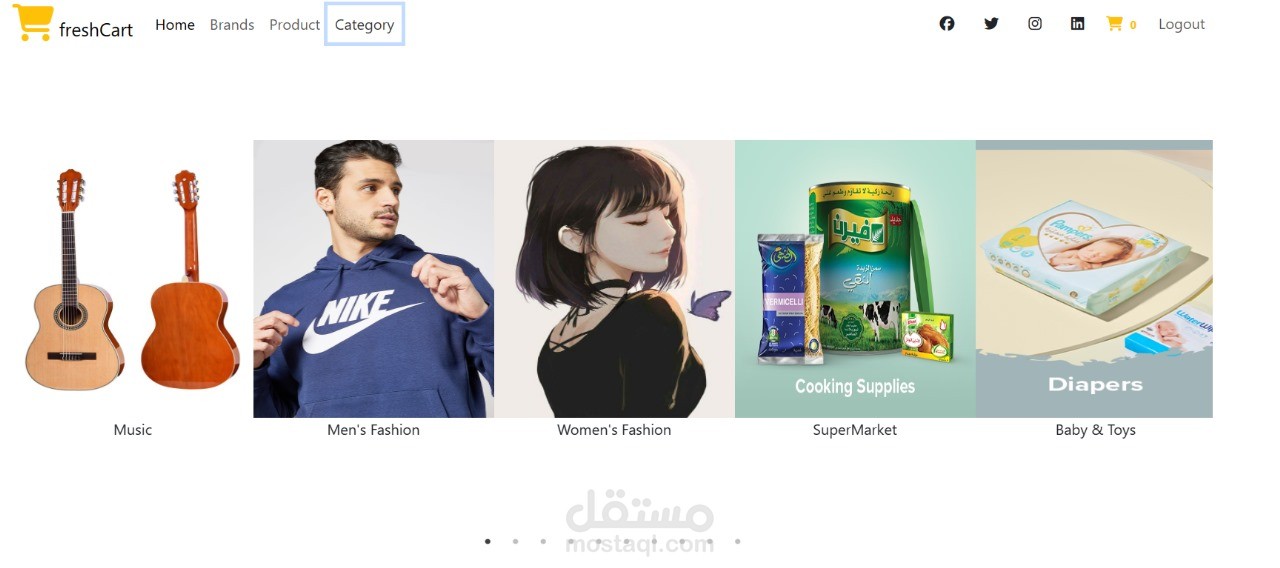Select the Category nav link
Viewport: 1280px width, 568px height.
coord(364,25)
